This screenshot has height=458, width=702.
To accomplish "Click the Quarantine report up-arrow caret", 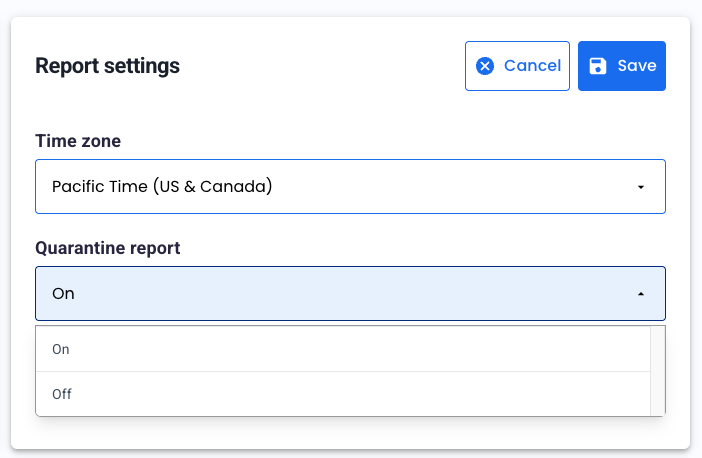I will coord(640,294).
